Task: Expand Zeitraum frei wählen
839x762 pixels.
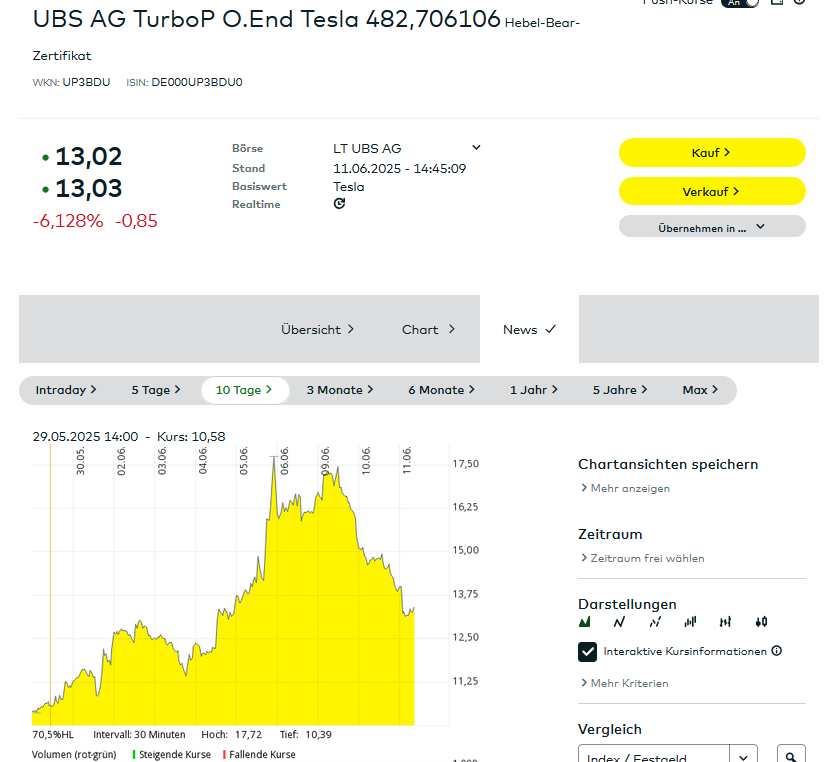Action: (642, 558)
